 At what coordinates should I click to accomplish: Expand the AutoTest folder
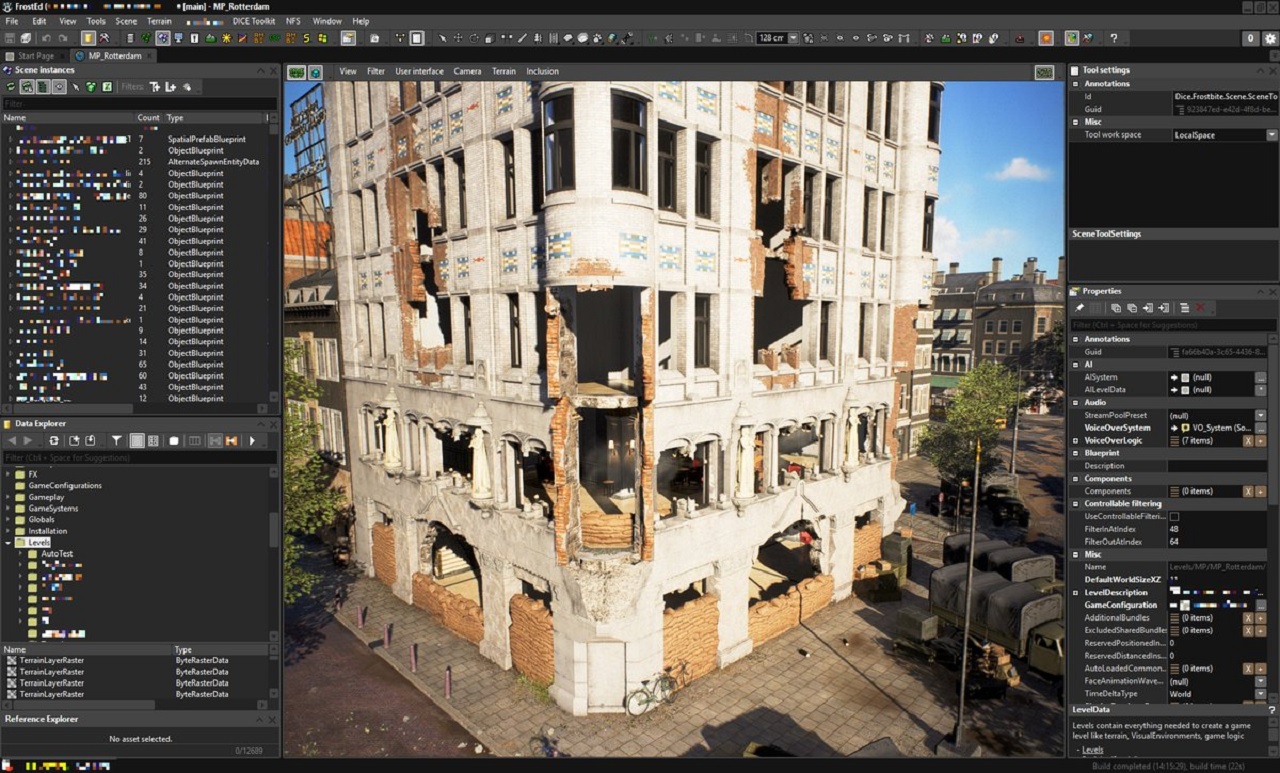[x=22, y=553]
